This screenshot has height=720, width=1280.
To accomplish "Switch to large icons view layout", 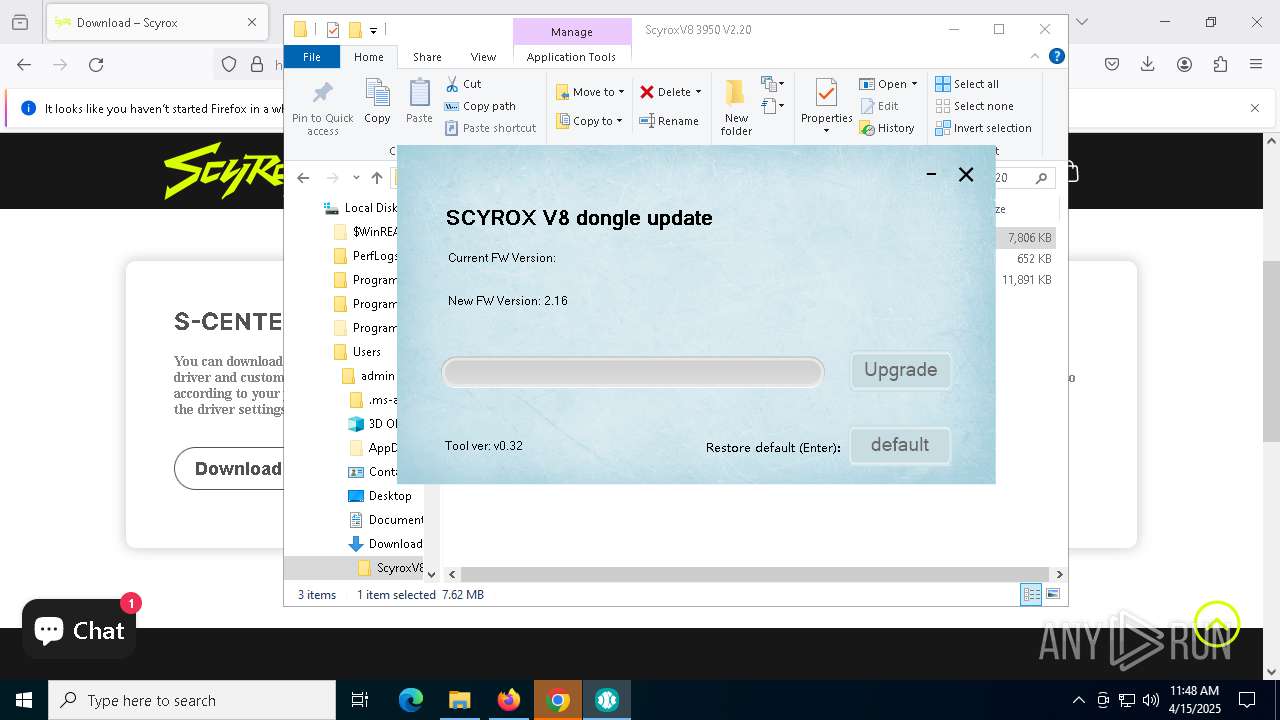I will 1052,594.
